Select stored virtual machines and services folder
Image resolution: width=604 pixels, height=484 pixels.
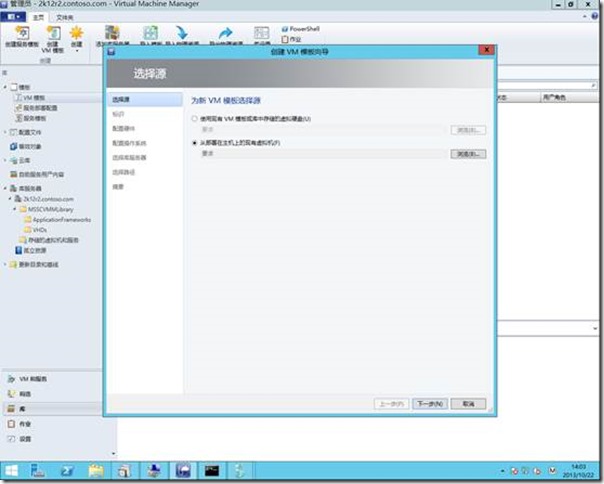(x=49, y=240)
